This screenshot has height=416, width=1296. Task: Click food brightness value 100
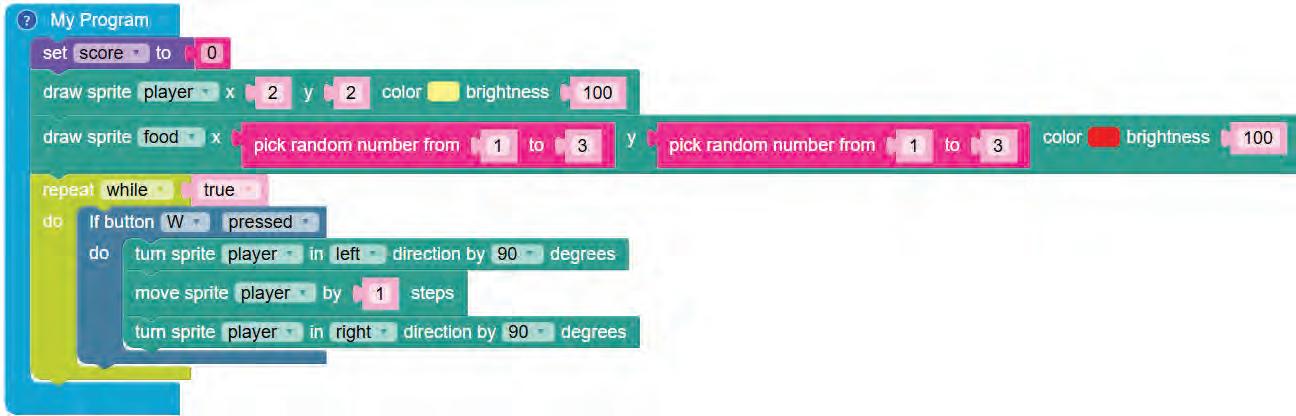(x=1254, y=138)
